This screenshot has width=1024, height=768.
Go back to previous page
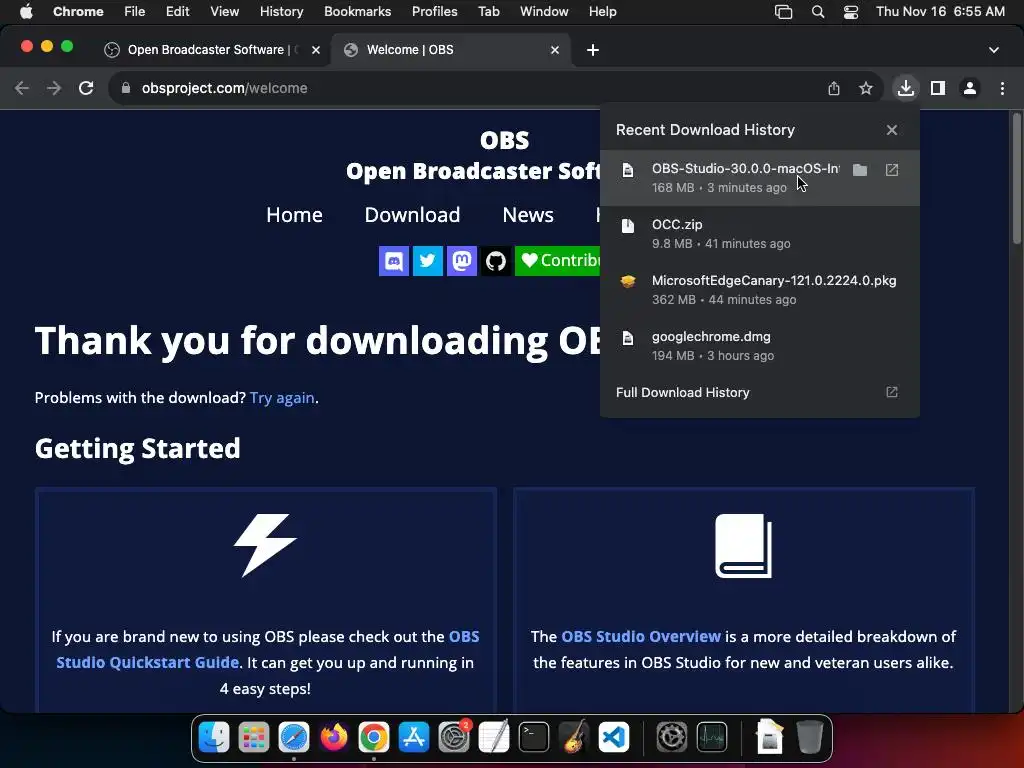tap(22, 88)
